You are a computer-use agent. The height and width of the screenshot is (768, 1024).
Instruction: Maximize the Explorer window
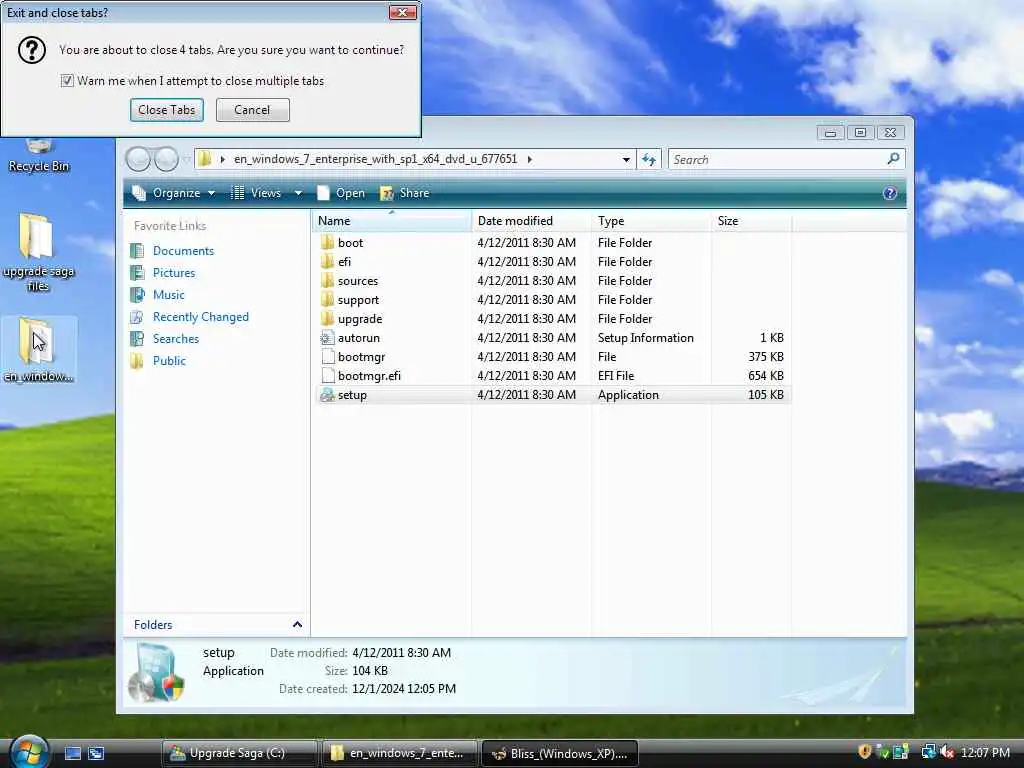coord(860,133)
